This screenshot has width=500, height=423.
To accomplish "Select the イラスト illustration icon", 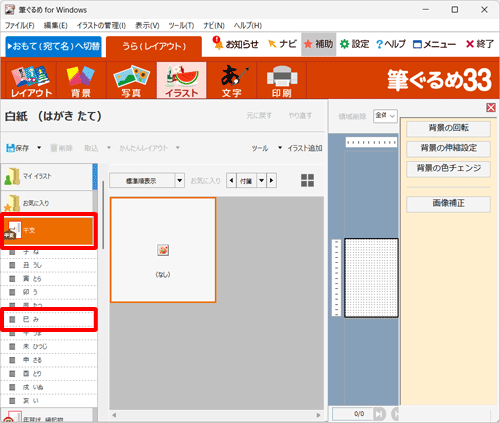I will coord(182,81).
